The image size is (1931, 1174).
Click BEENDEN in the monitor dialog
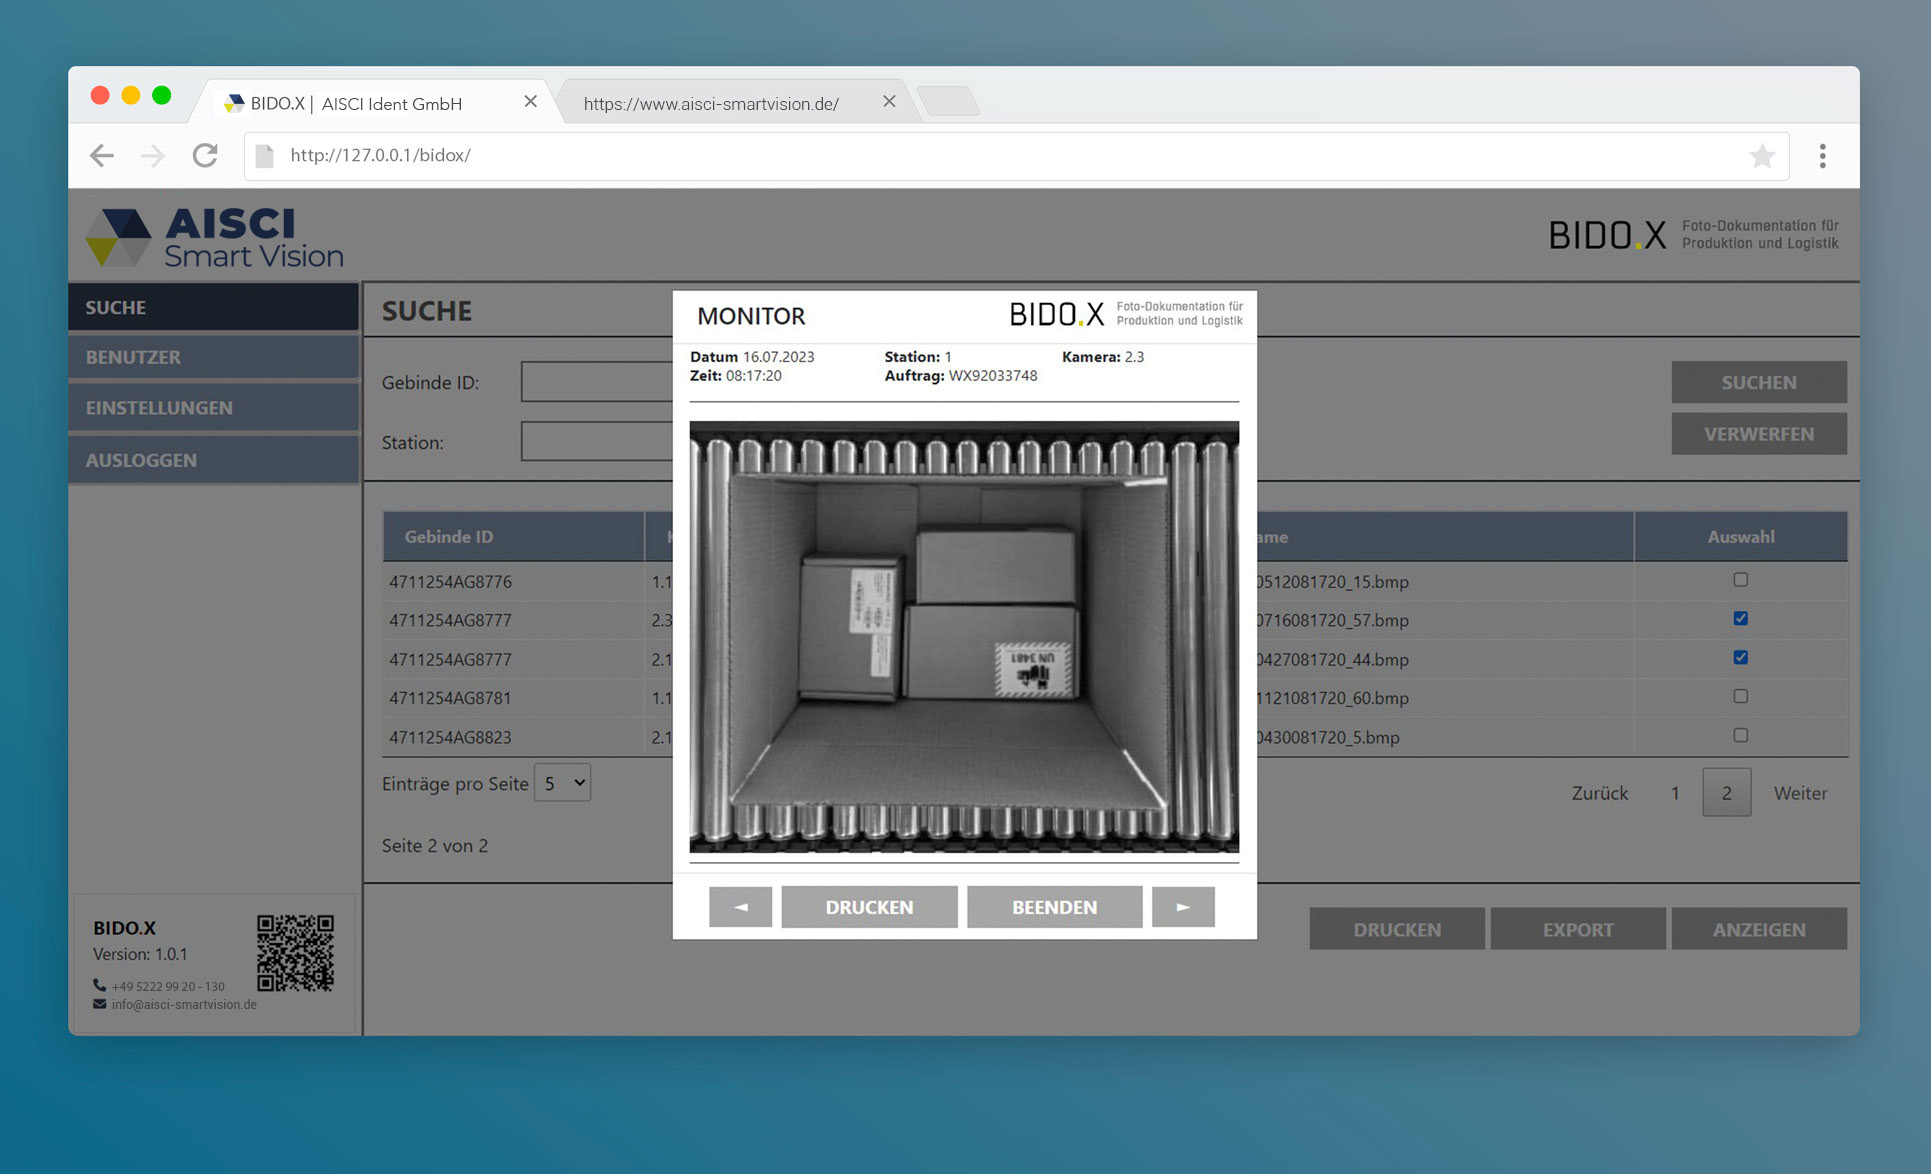(1054, 906)
